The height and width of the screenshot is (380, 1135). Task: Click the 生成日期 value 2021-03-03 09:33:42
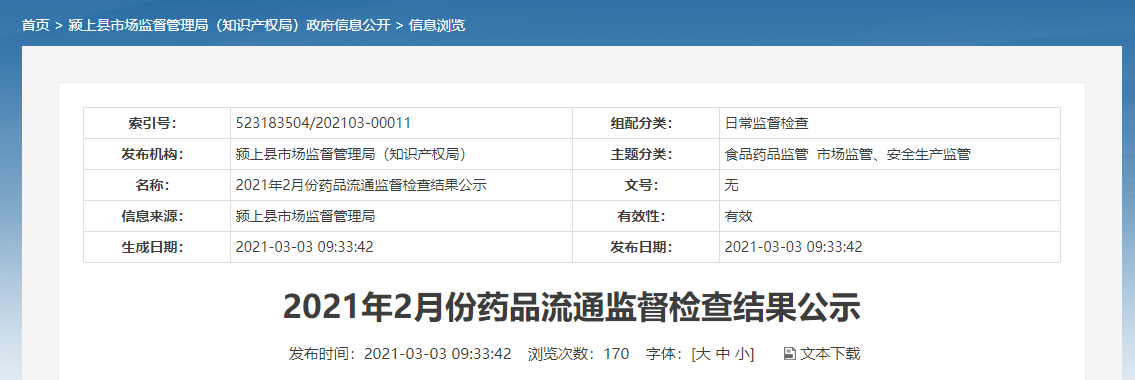[305, 248]
